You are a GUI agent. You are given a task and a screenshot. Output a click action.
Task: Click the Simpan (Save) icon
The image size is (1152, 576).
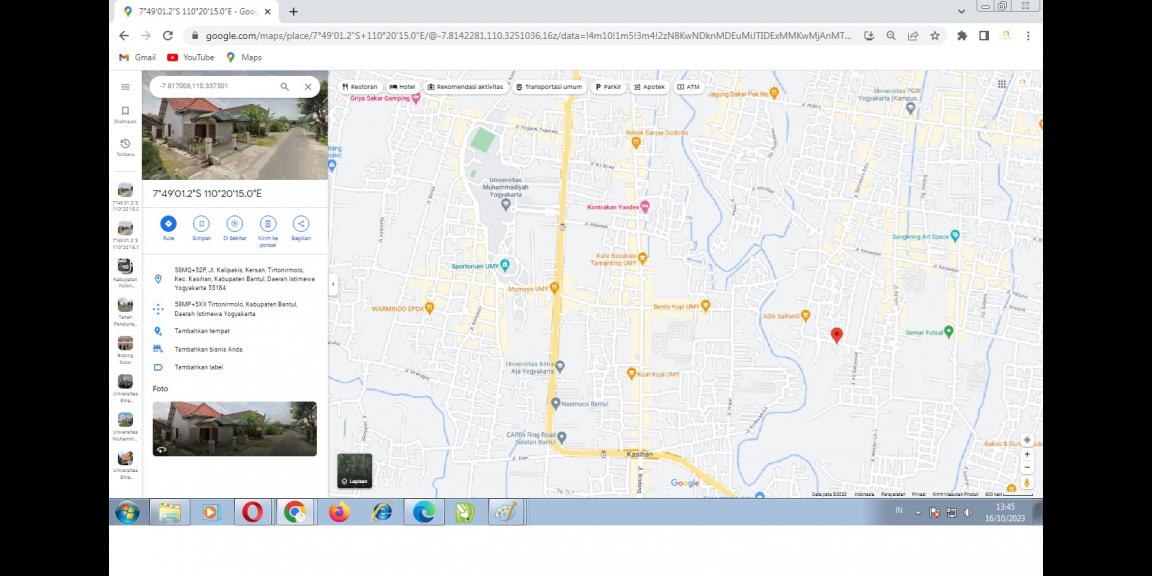tap(201, 225)
